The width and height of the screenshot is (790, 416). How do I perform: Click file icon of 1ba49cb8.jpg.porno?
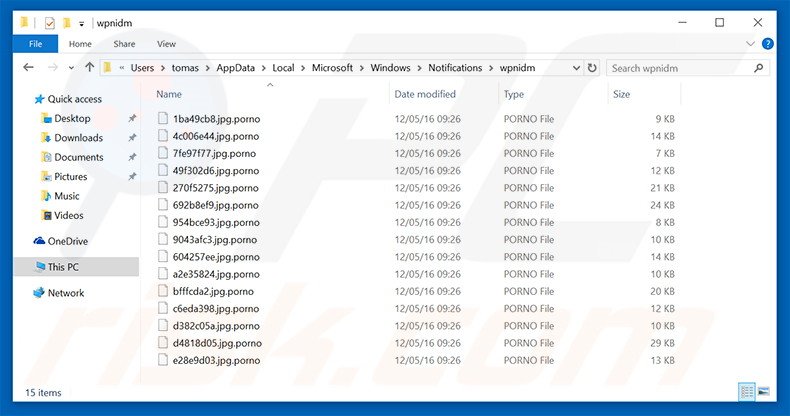click(162, 118)
